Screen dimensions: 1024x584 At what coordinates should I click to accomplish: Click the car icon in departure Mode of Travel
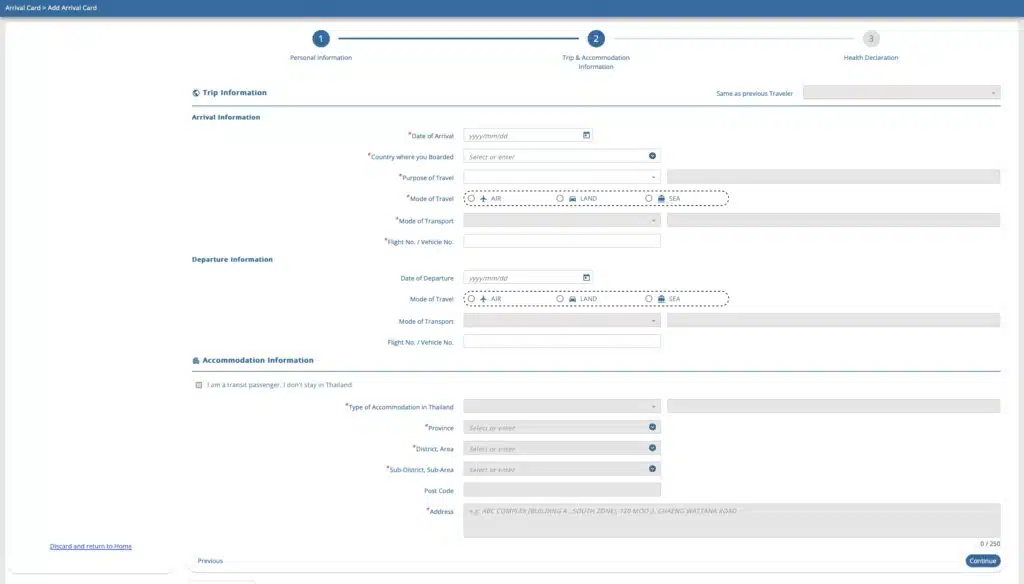click(x=572, y=299)
